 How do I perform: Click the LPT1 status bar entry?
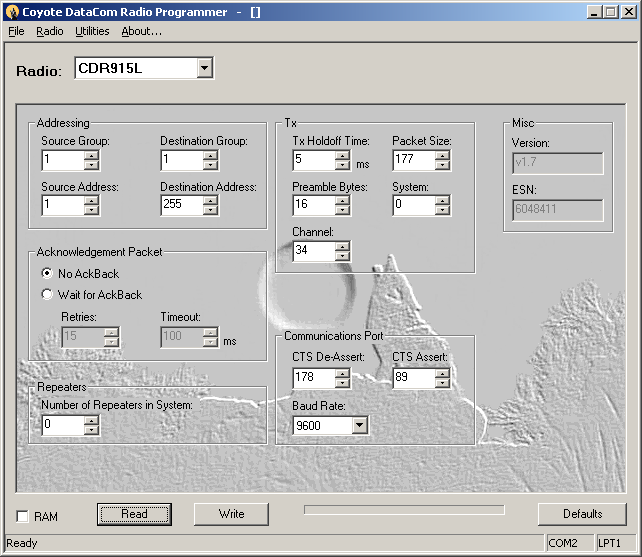(616, 543)
